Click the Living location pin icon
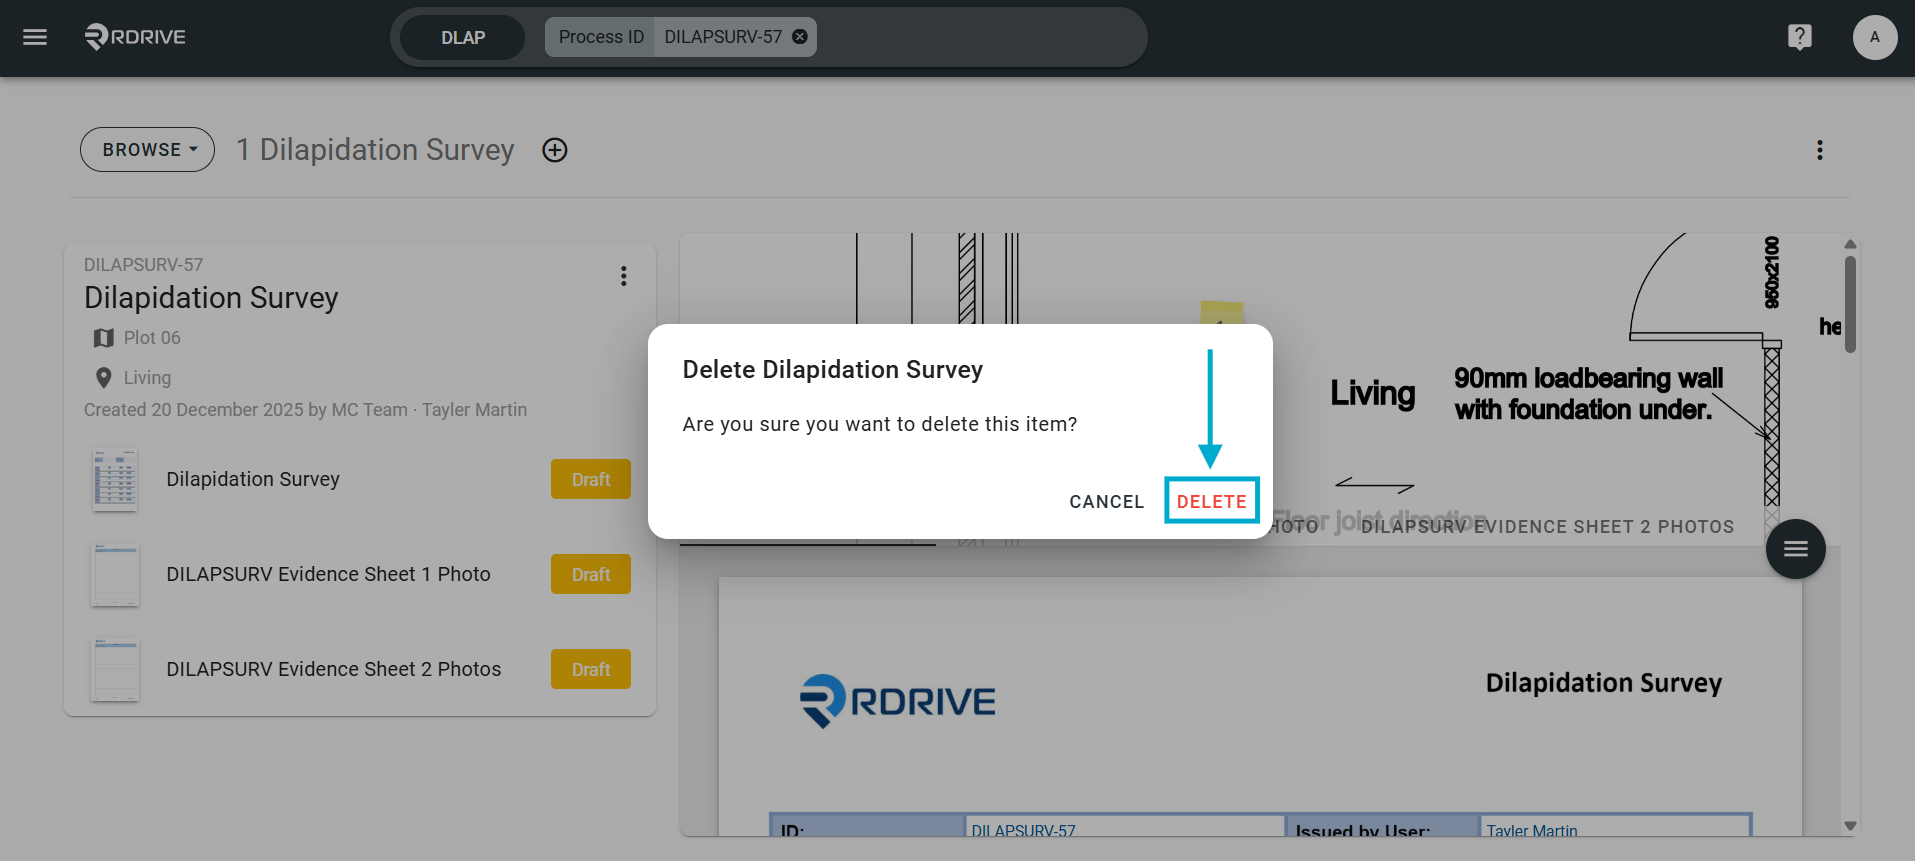This screenshot has height=861, width=1915. coord(103,378)
